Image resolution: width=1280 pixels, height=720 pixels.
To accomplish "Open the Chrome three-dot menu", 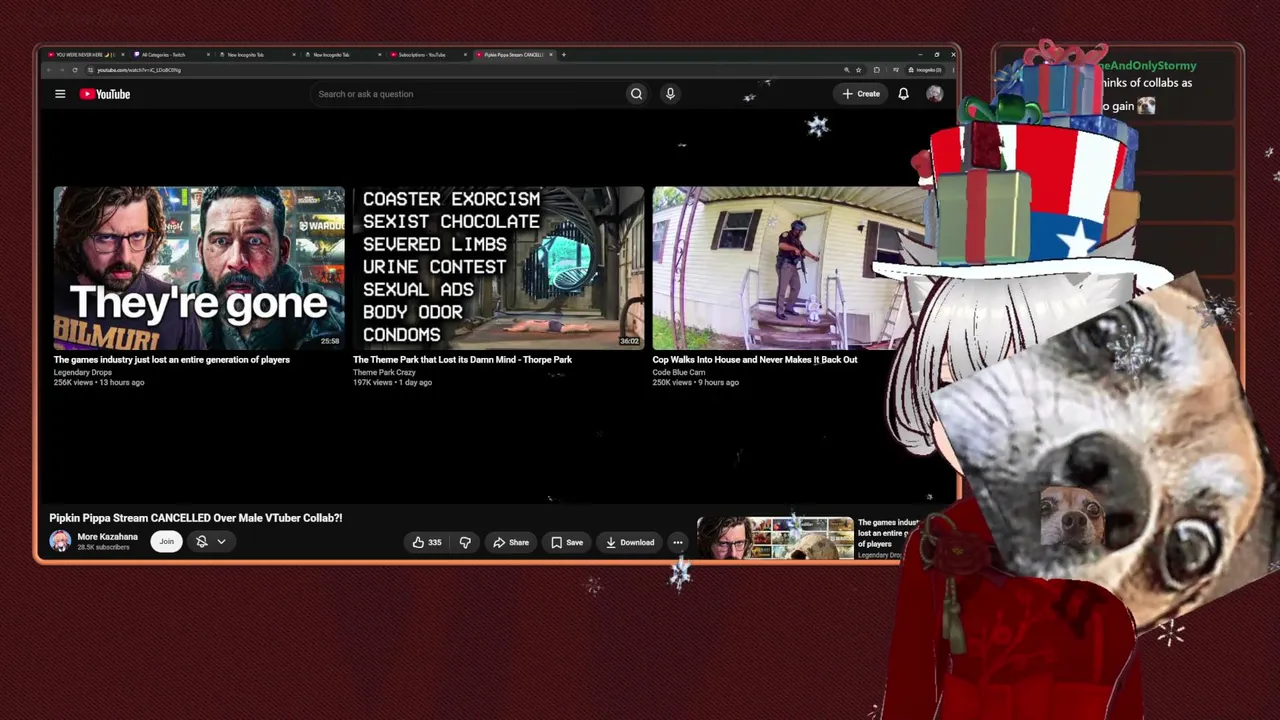I will [951, 70].
